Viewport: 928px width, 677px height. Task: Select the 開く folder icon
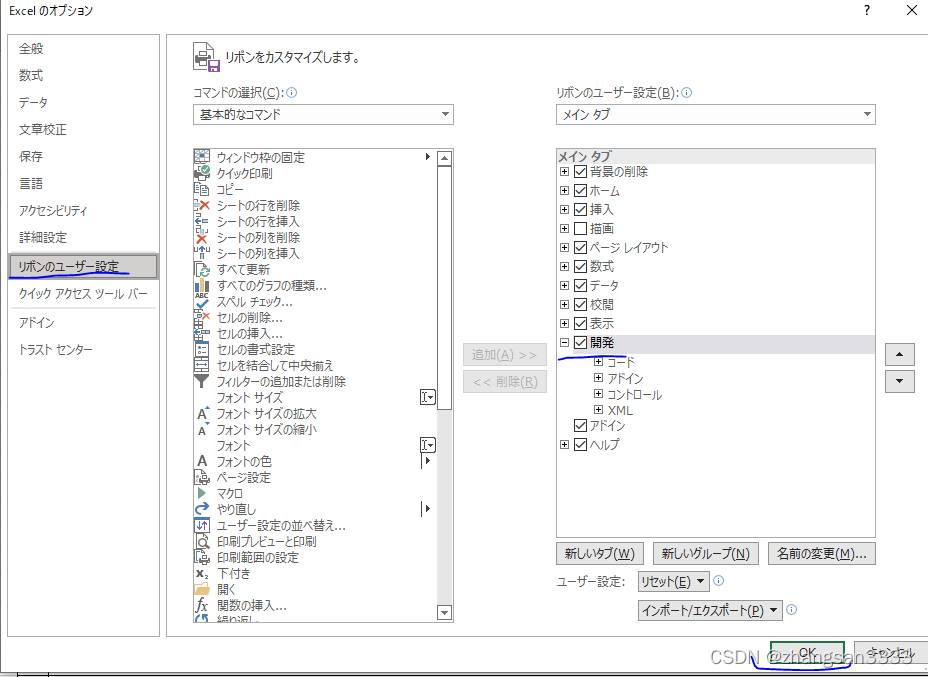[202, 589]
